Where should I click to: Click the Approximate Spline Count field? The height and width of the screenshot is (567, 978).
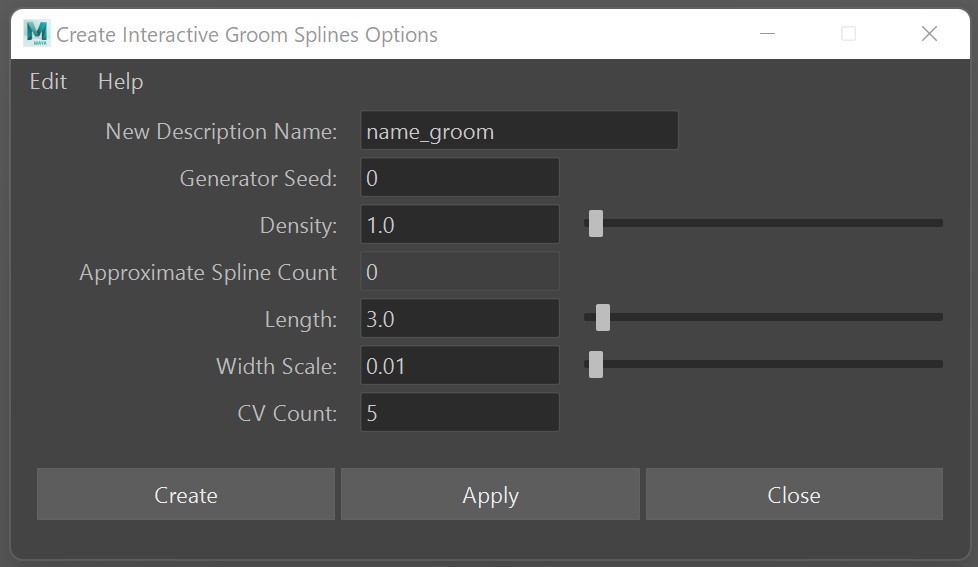[459, 272]
